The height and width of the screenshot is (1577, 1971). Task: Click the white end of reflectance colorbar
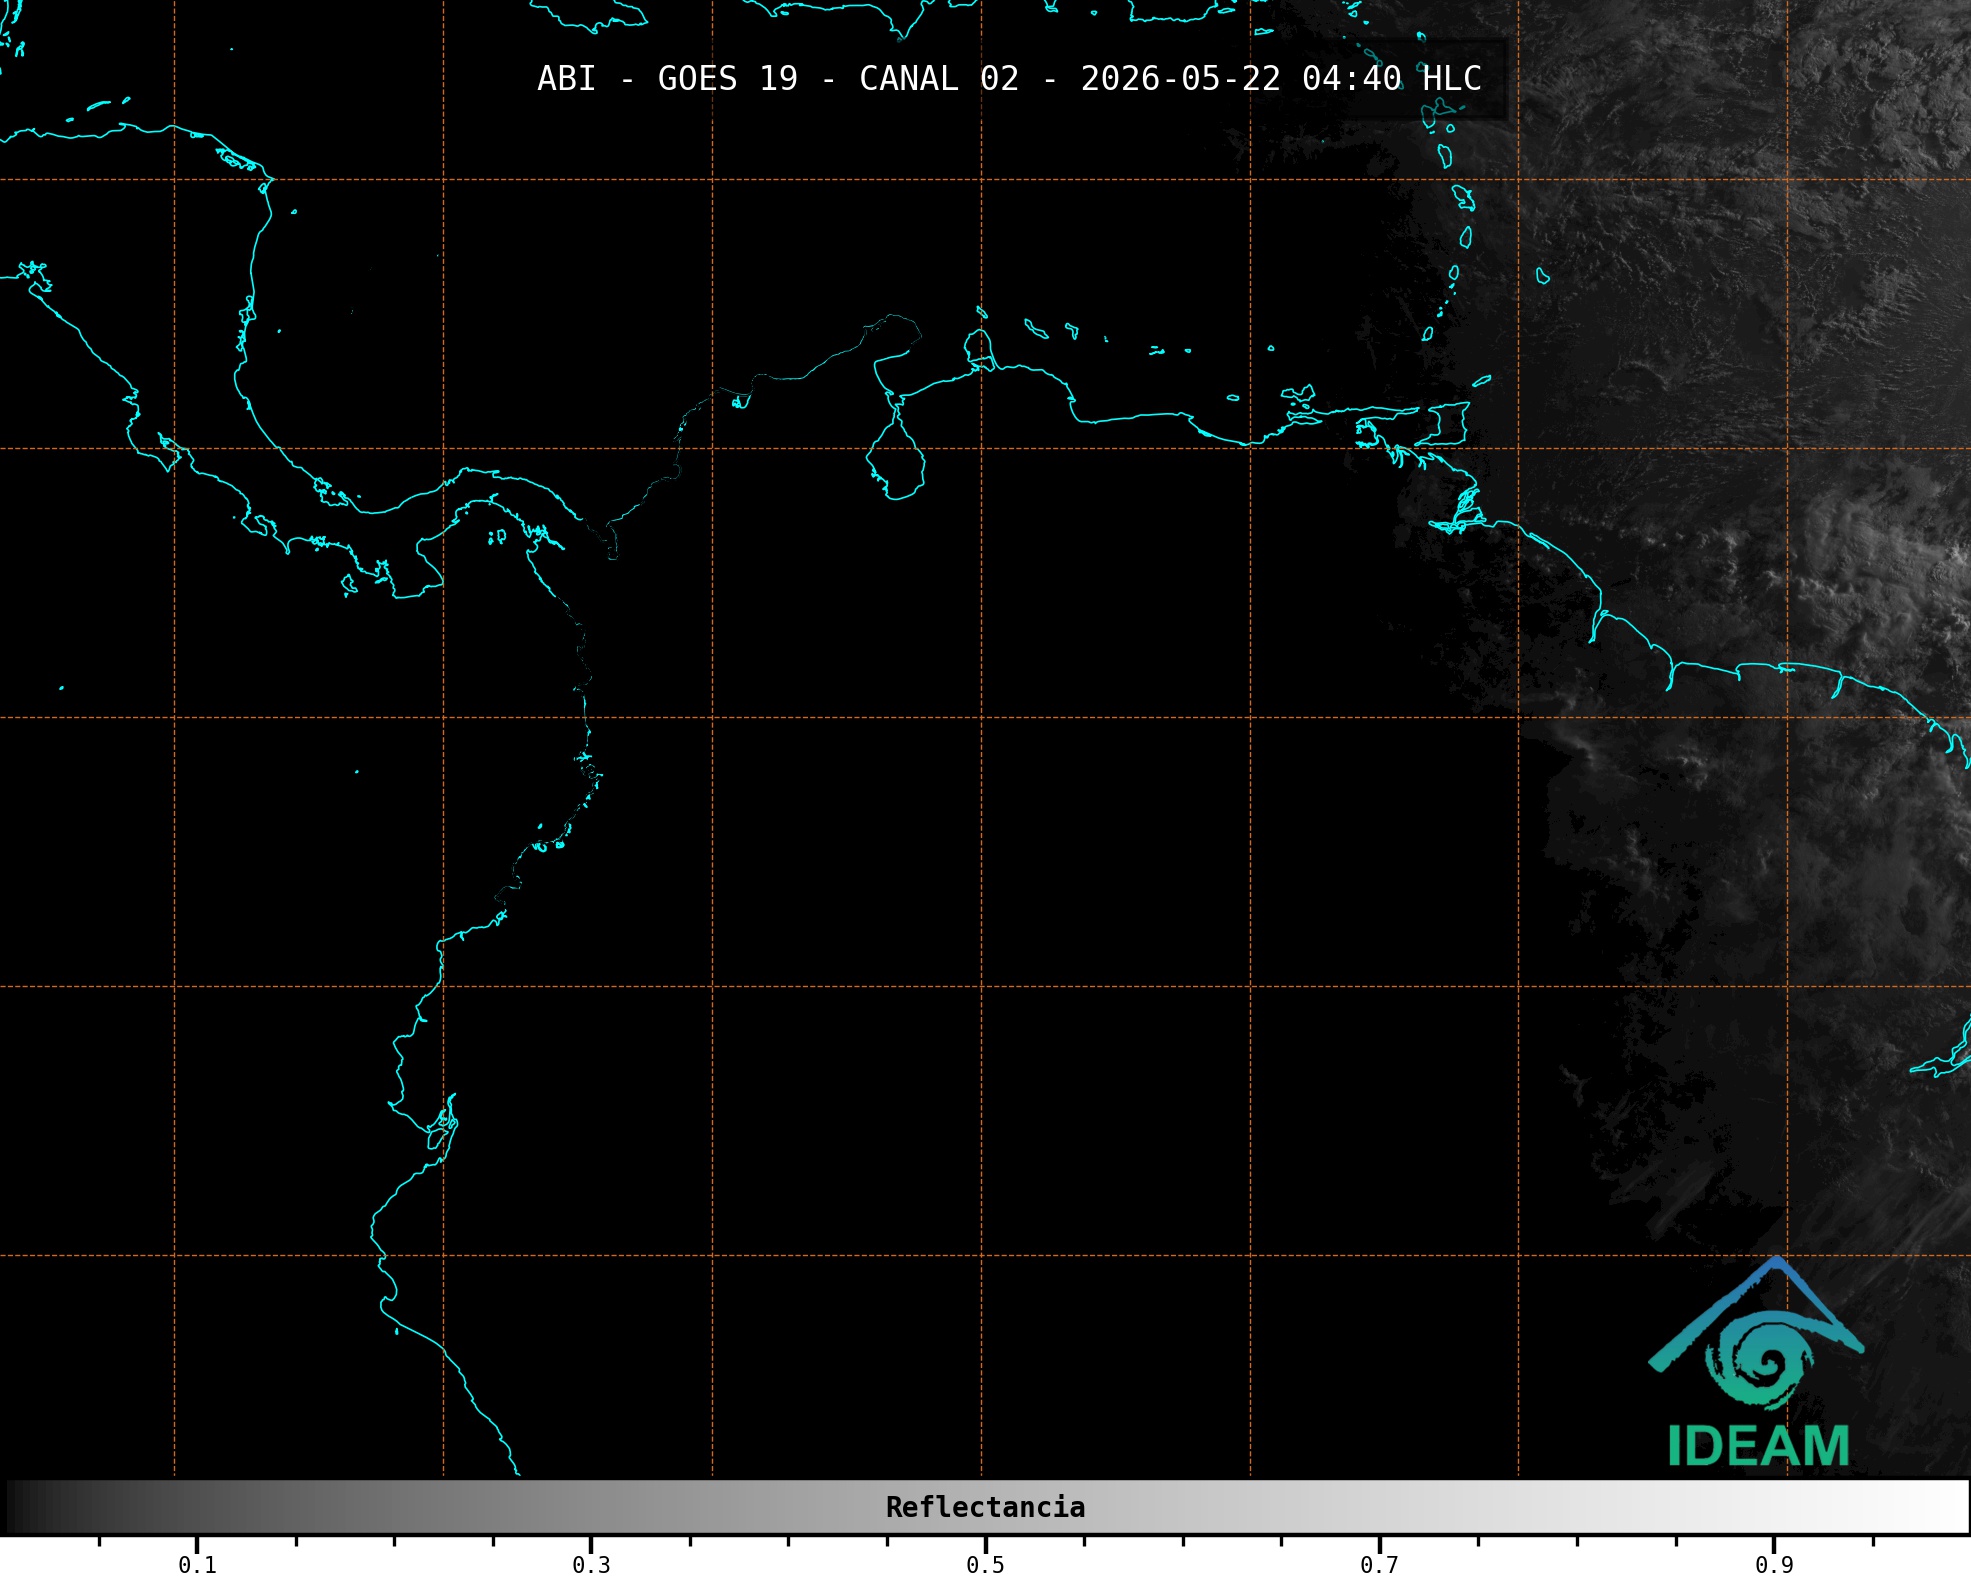click(x=1940, y=1507)
